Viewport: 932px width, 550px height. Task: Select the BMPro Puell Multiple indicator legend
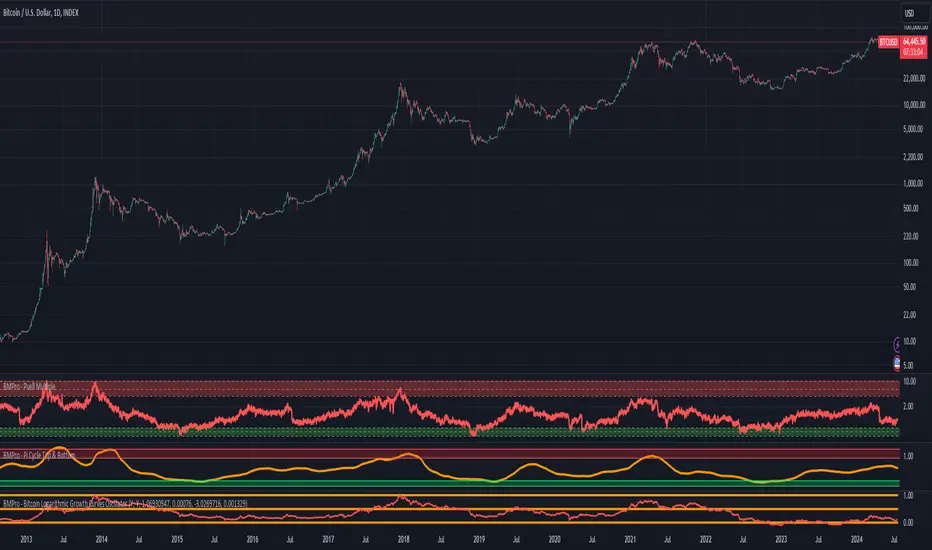point(29,386)
